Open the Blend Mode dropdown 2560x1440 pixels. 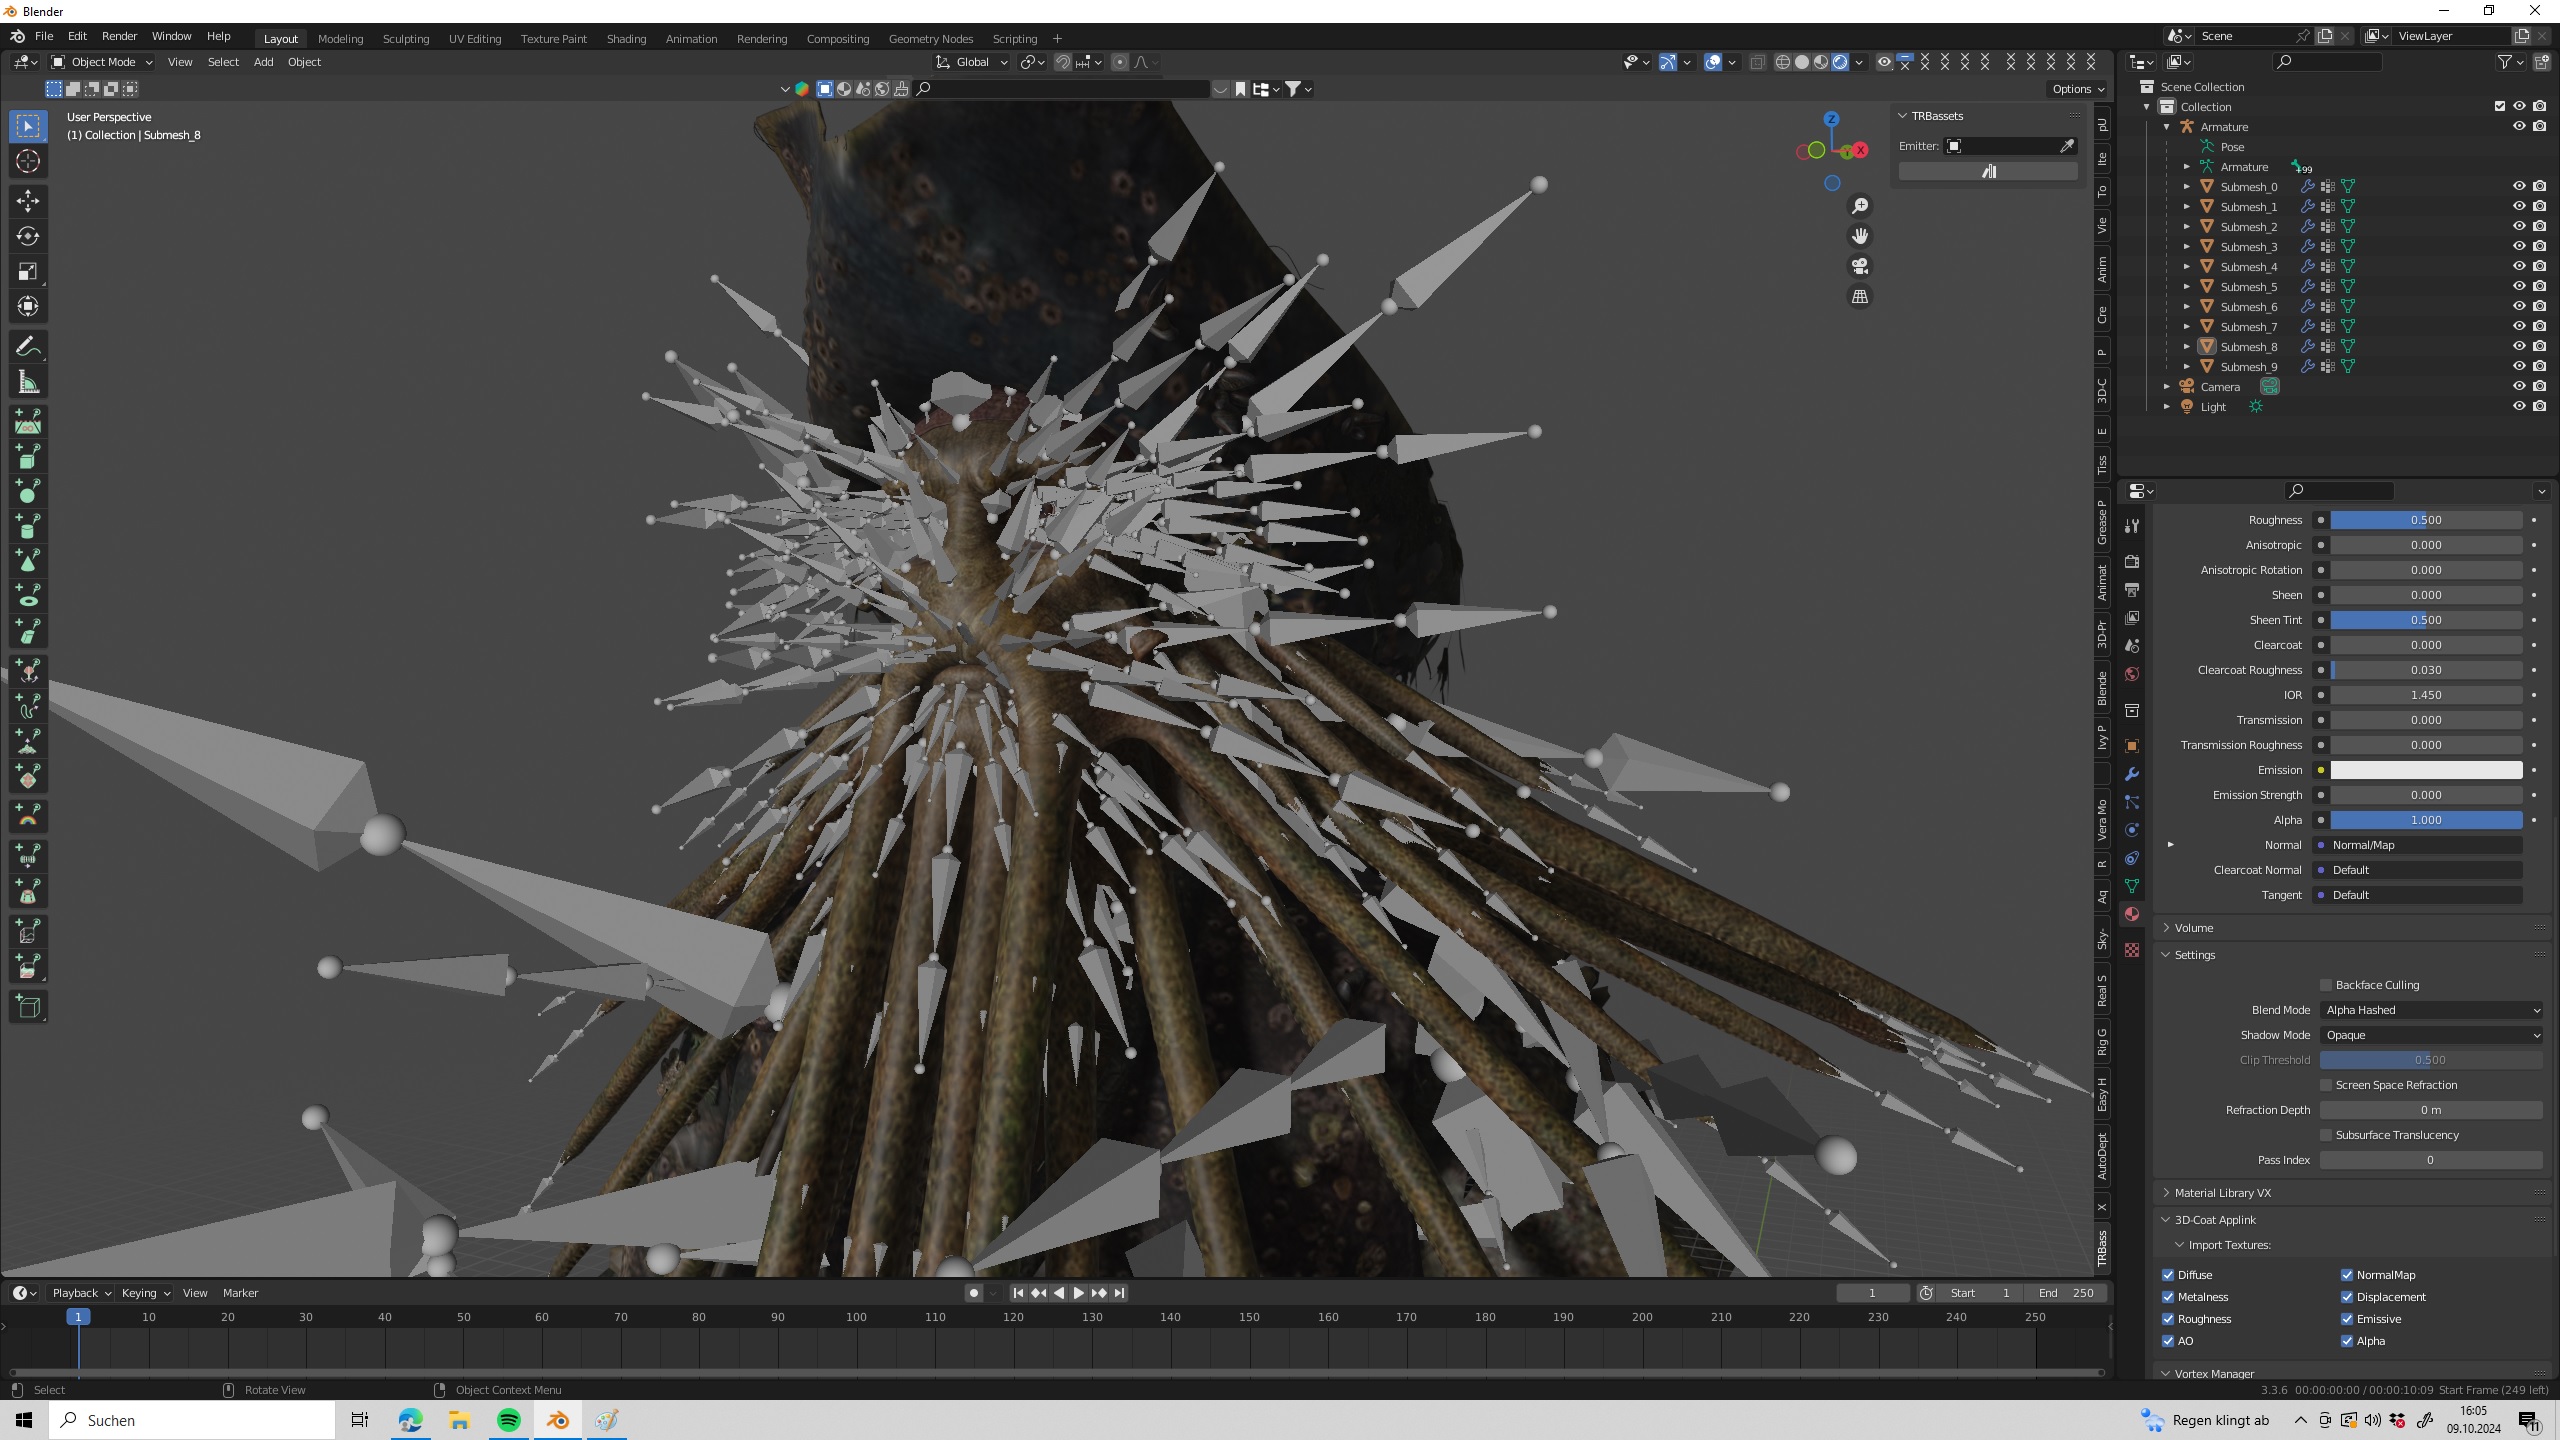[2430, 1010]
